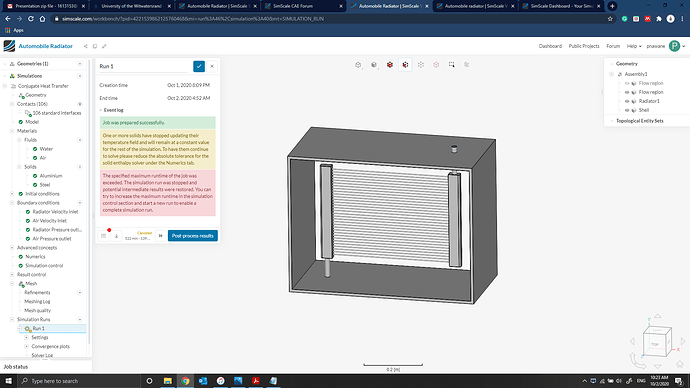Click the download results icon
The image size is (690, 388).
pyautogui.click(x=117, y=236)
